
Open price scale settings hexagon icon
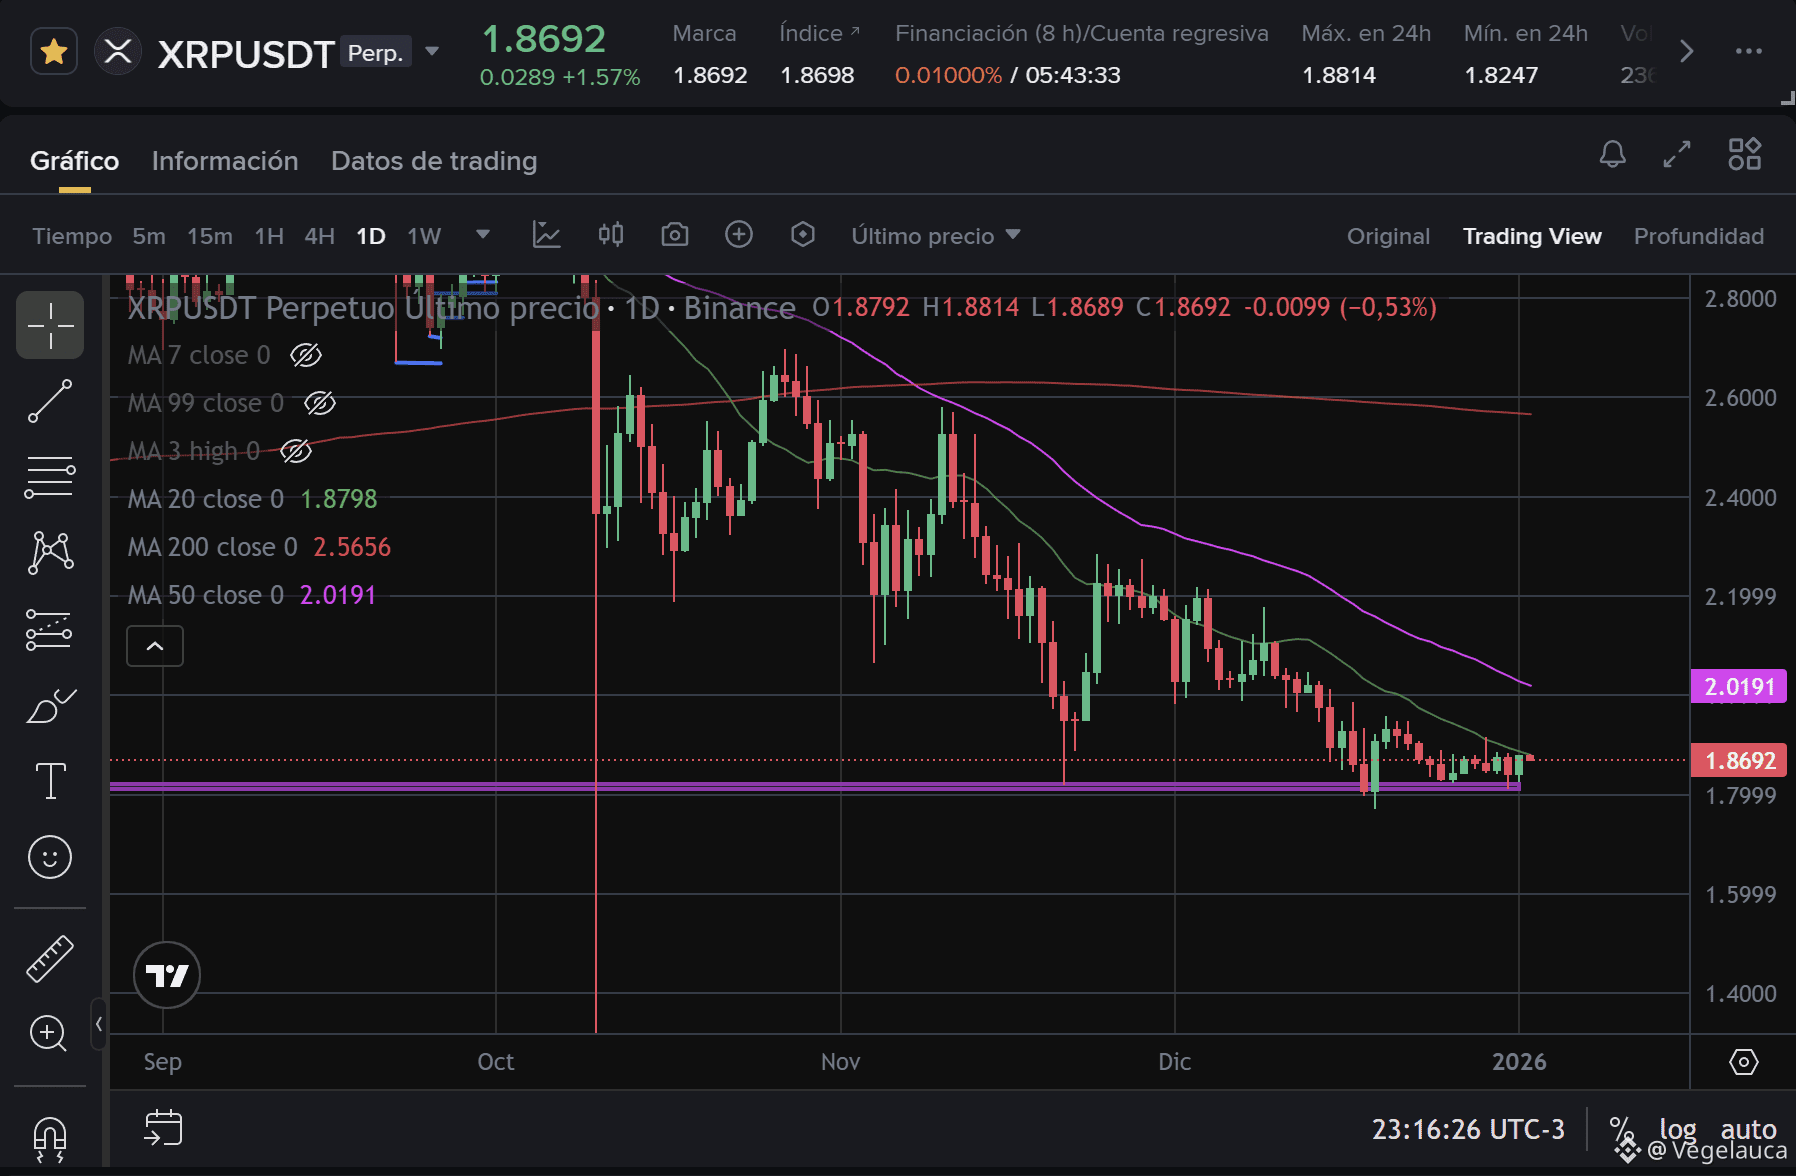point(1743,1062)
